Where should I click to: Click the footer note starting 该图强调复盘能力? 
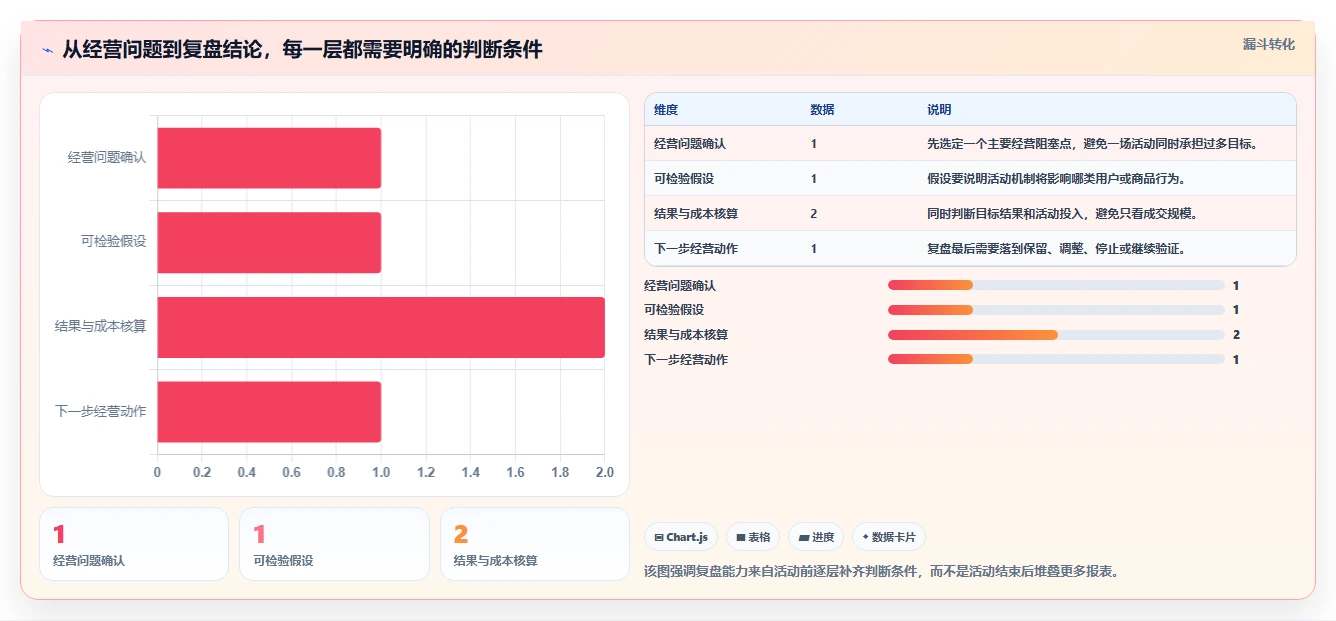click(882, 572)
